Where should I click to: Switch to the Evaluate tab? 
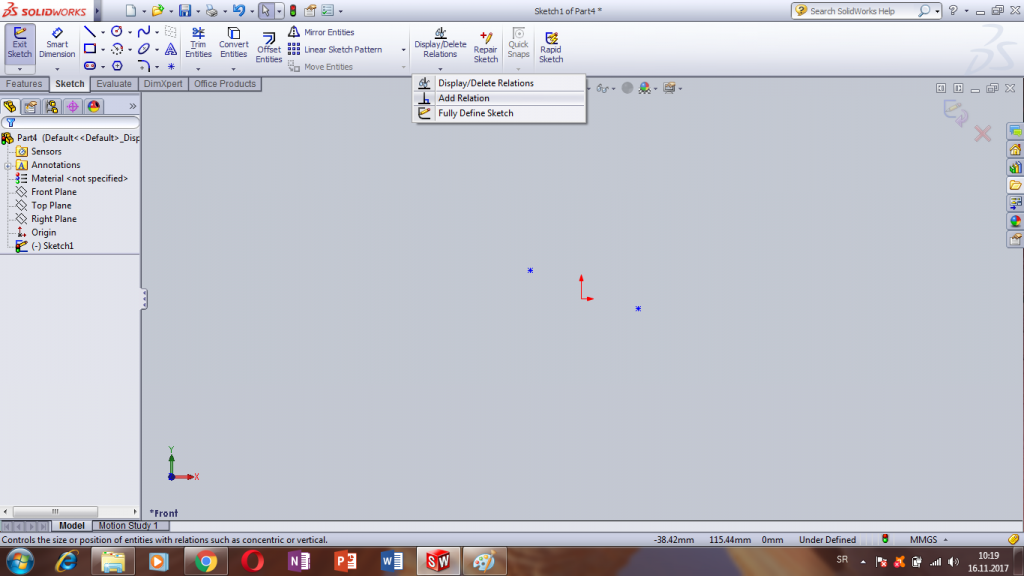(114, 84)
